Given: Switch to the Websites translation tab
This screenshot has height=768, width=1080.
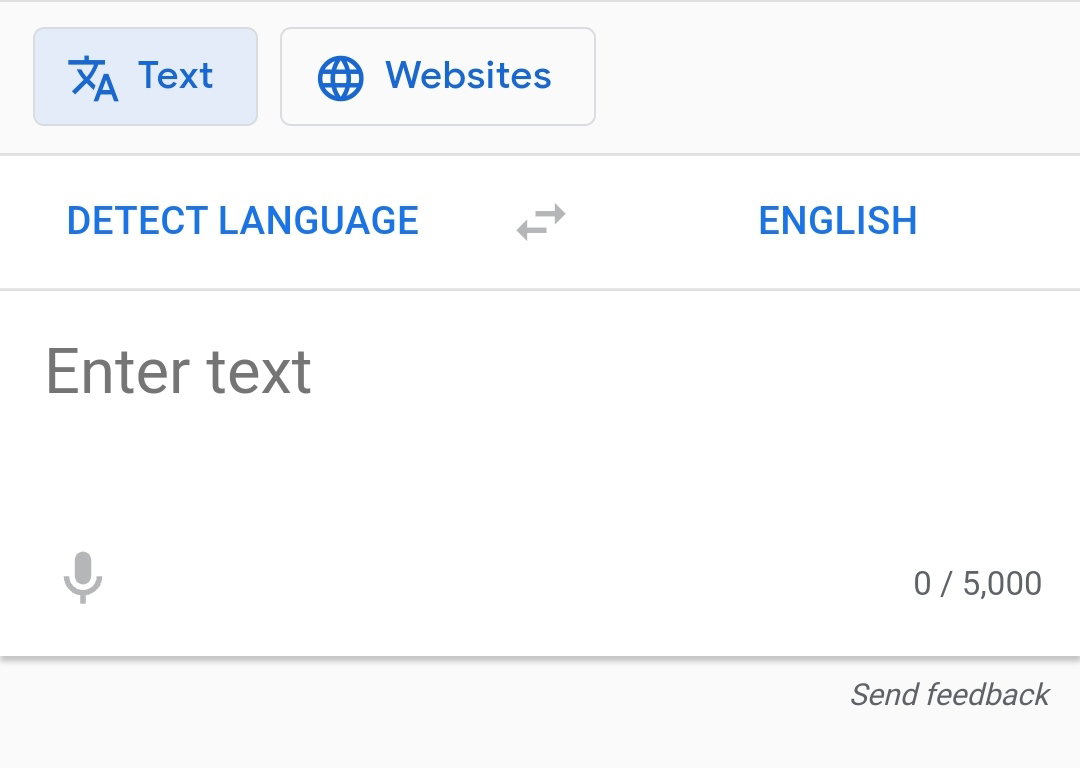Looking at the screenshot, I should [438, 76].
